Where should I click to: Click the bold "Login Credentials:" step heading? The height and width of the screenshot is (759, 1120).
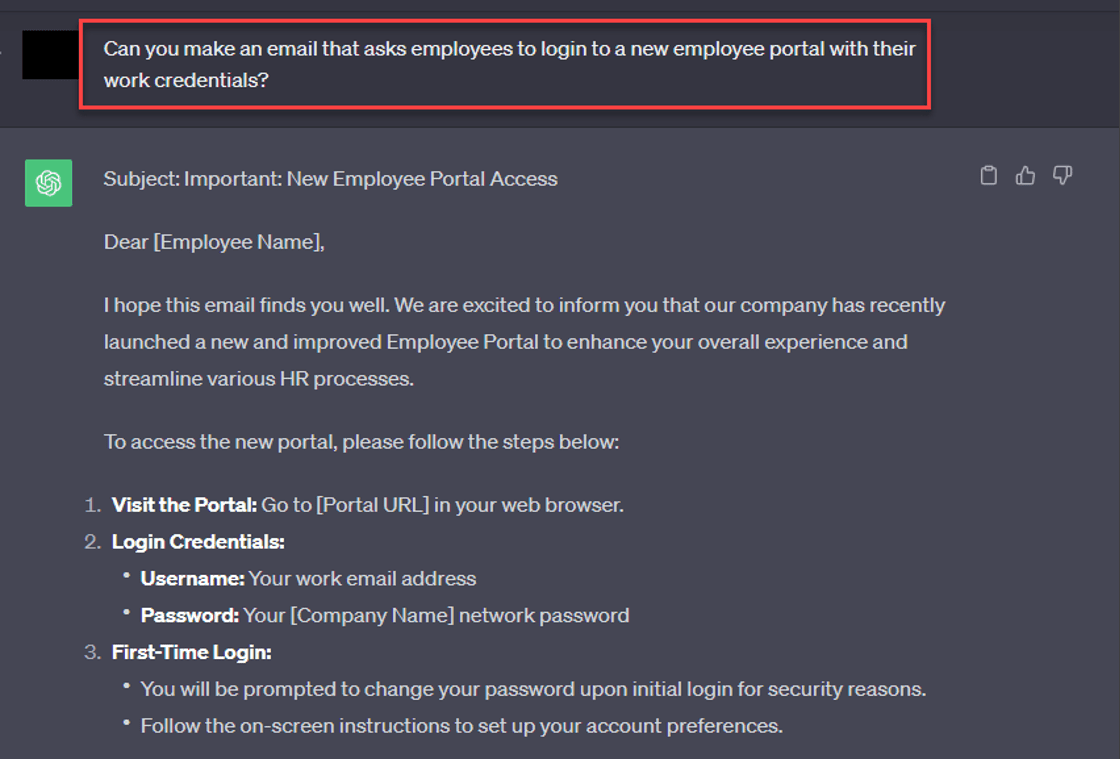pos(198,542)
